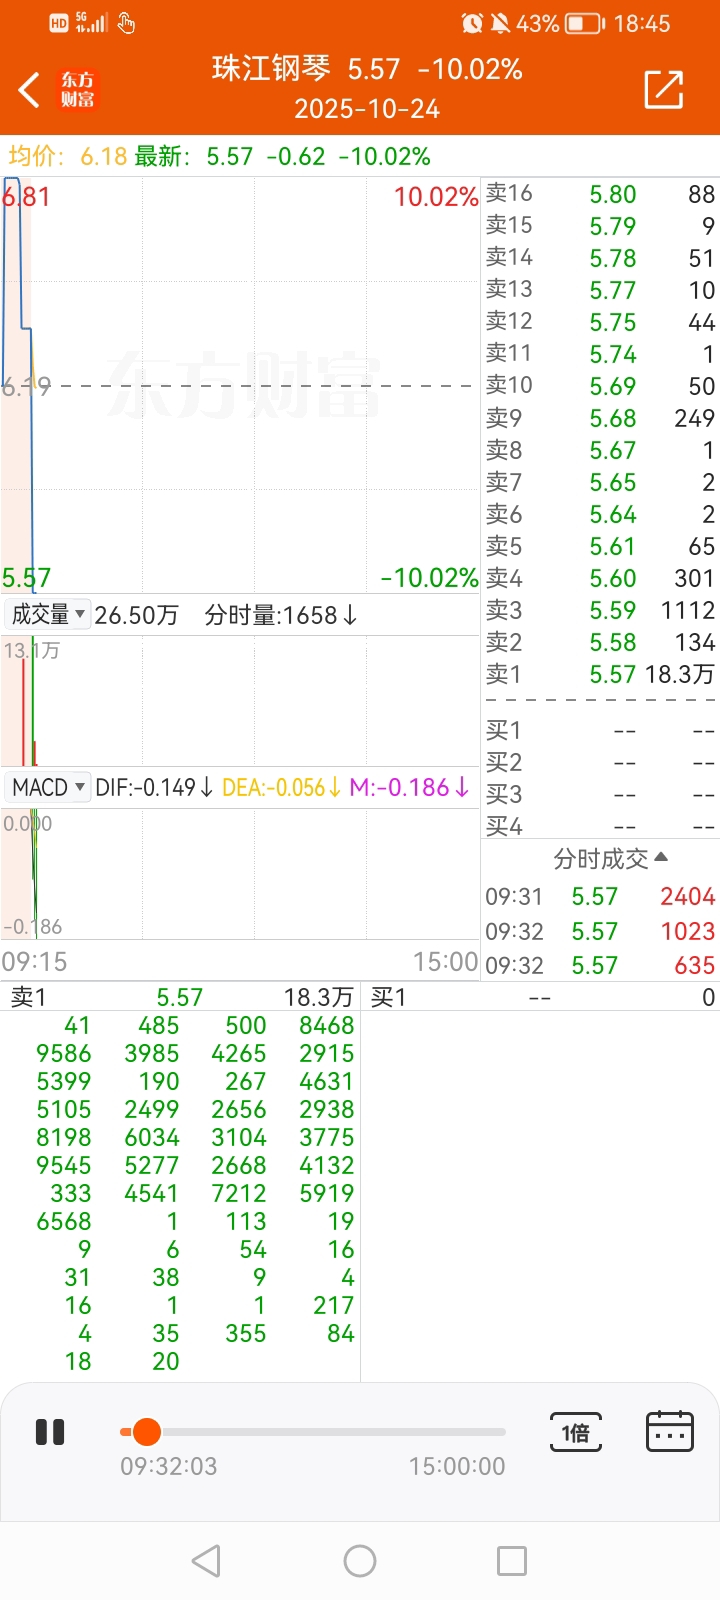This screenshot has width=720, height=1600.
Task: Tap the 09:31 trade of 2404
Action: click(600, 897)
